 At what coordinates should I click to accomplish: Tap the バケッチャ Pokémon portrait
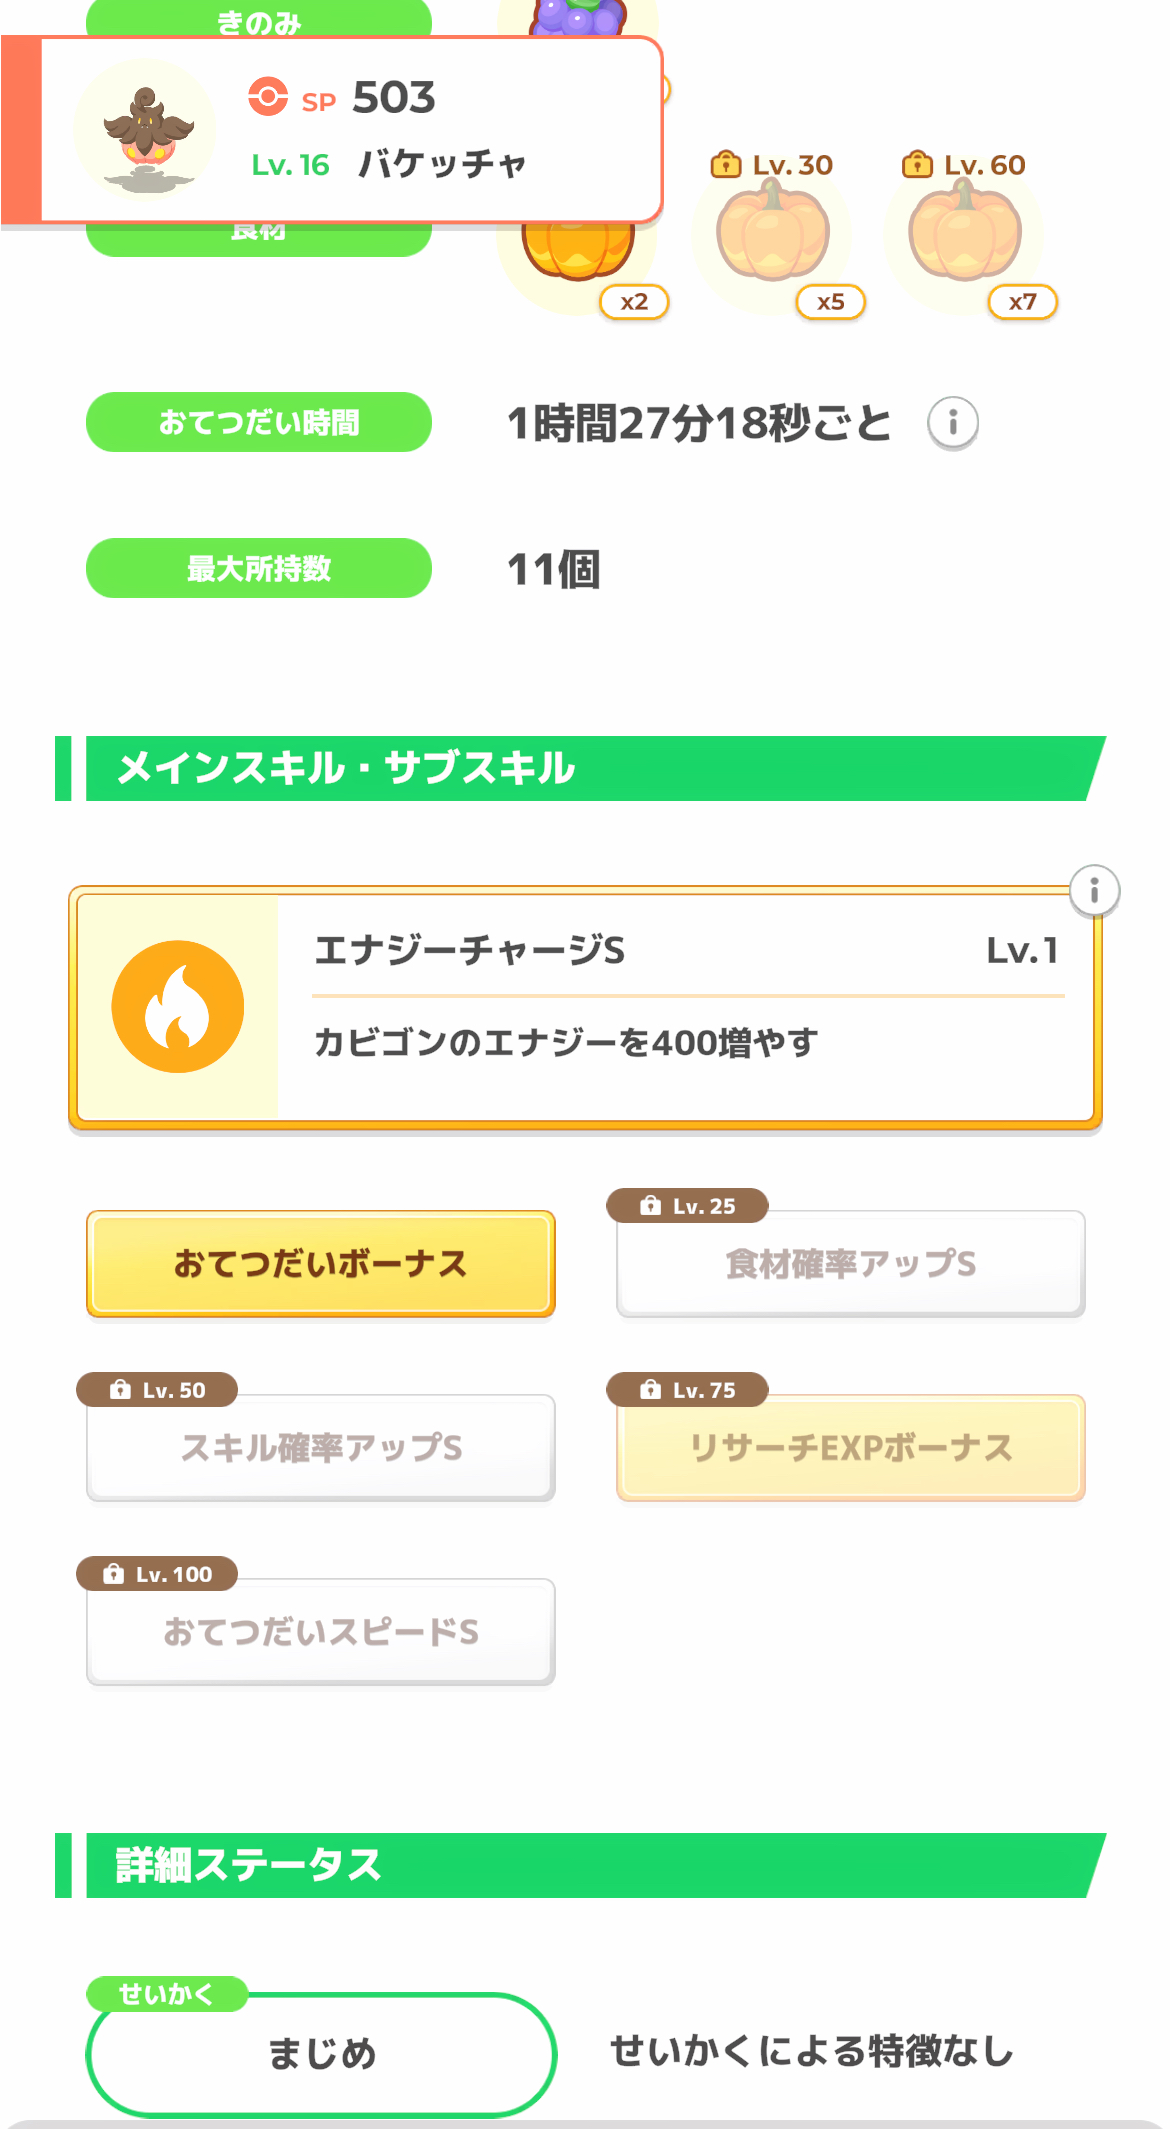tap(146, 130)
